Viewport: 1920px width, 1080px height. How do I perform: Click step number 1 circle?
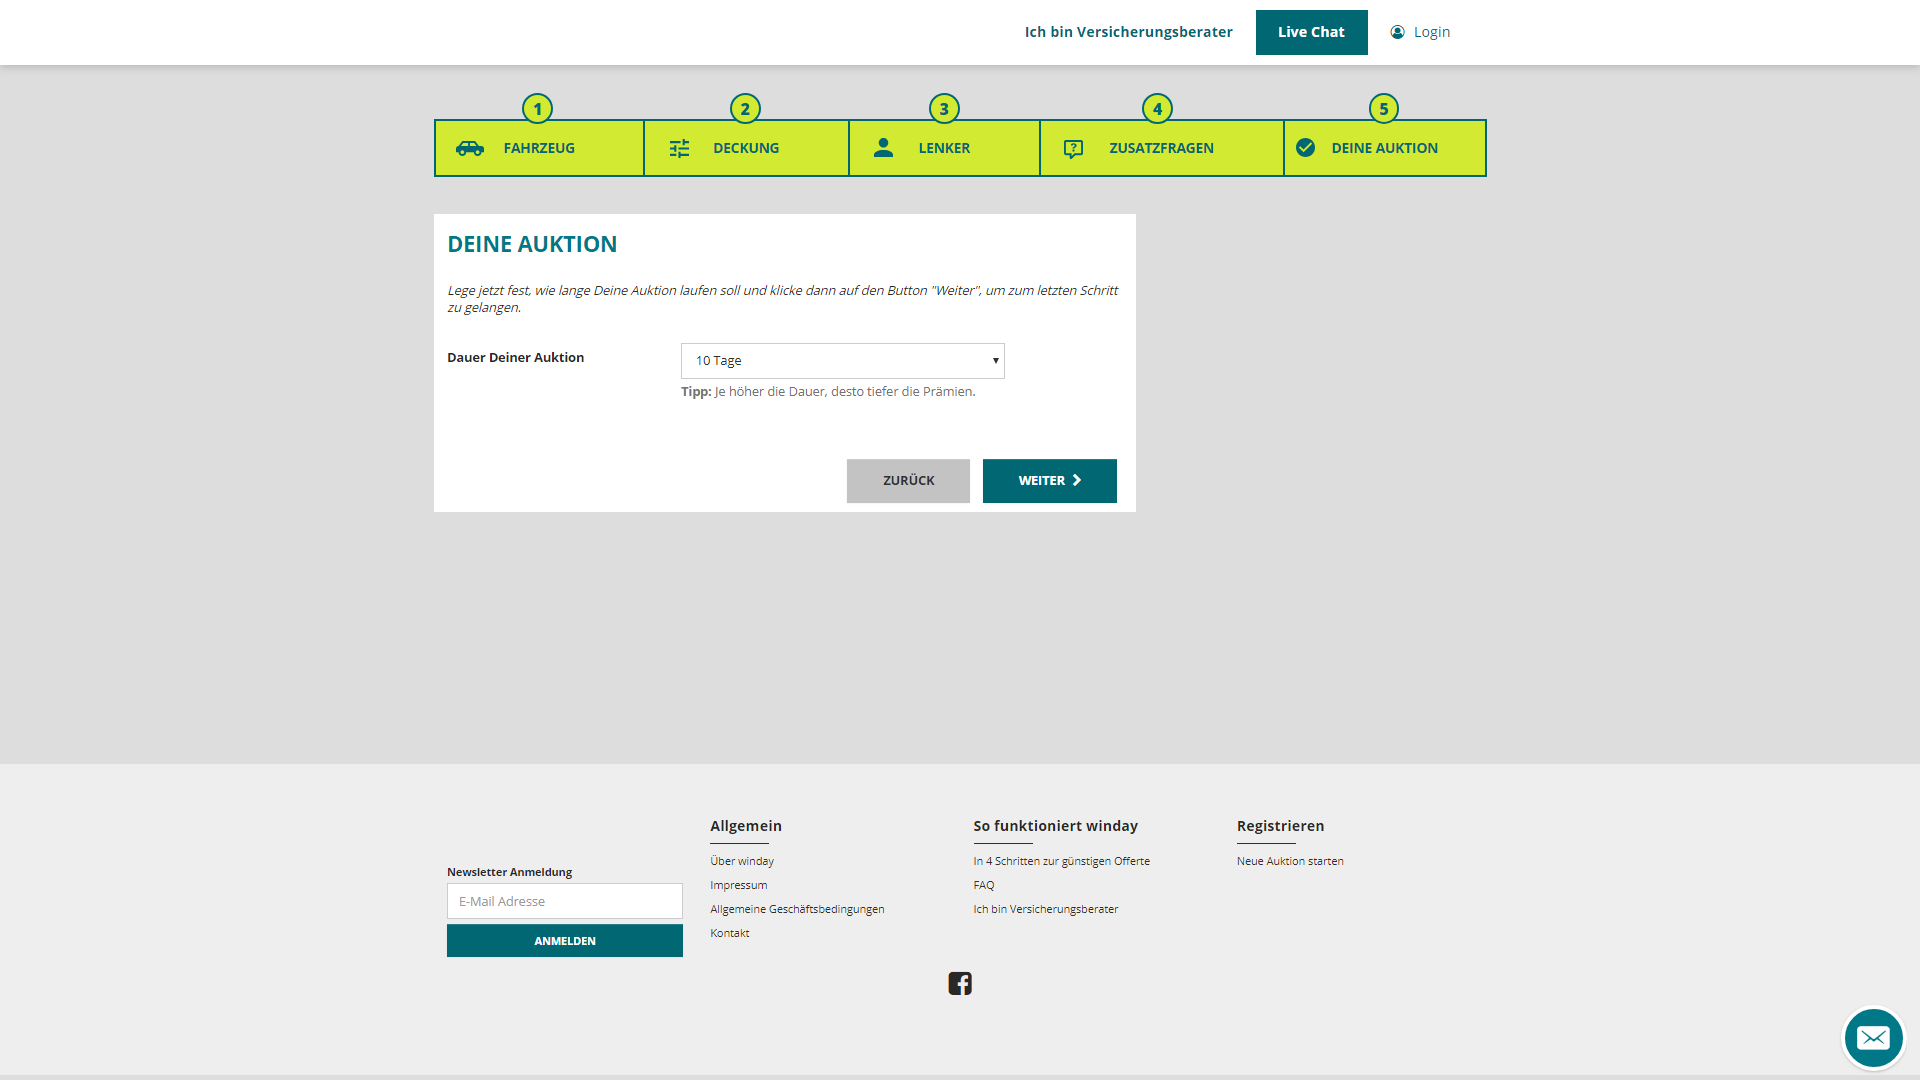point(537,108)
